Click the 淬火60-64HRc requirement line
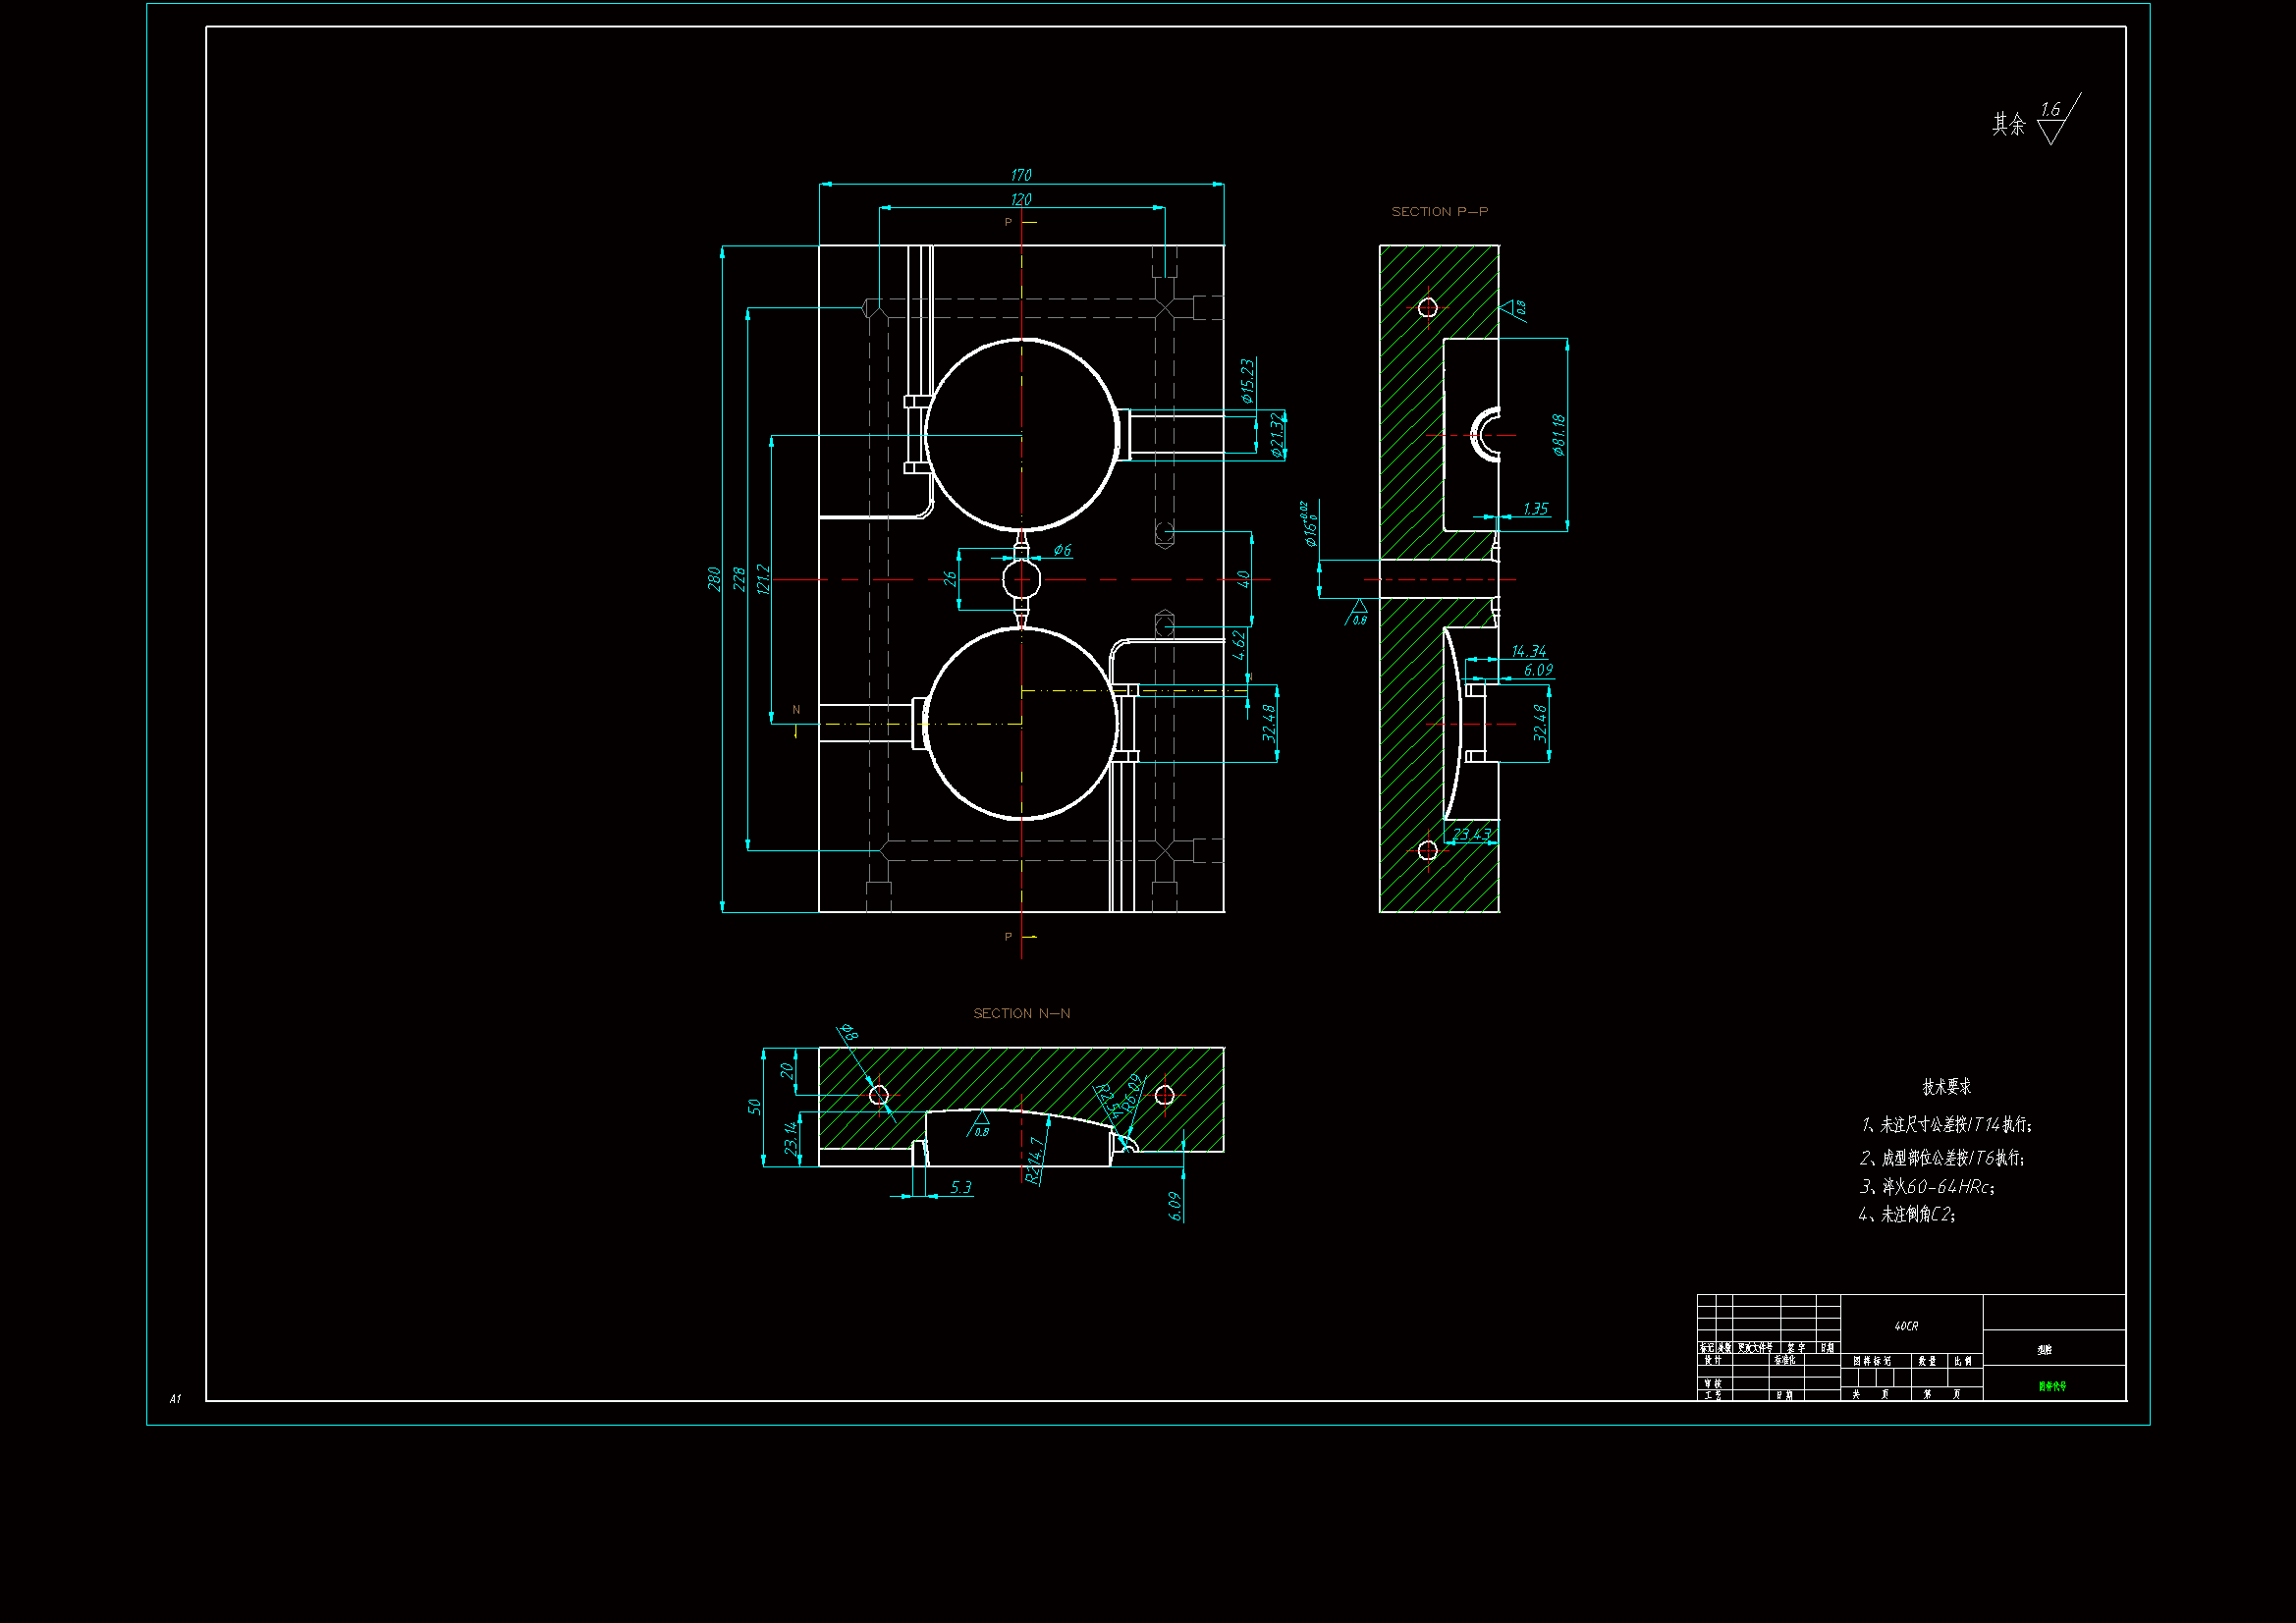Viewport: 2296px width, 1623px height. pyautogui.click(x=1926, y=1187)
